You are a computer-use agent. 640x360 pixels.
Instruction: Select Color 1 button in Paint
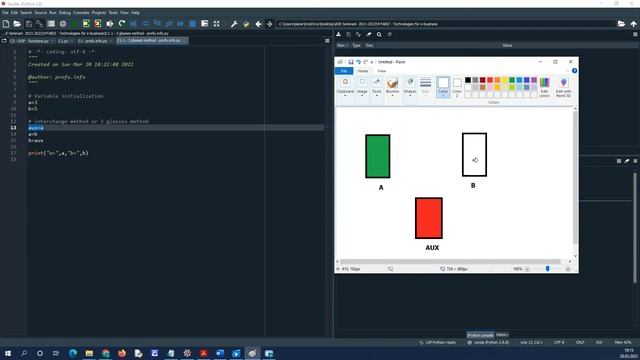(x=443, y=87)
